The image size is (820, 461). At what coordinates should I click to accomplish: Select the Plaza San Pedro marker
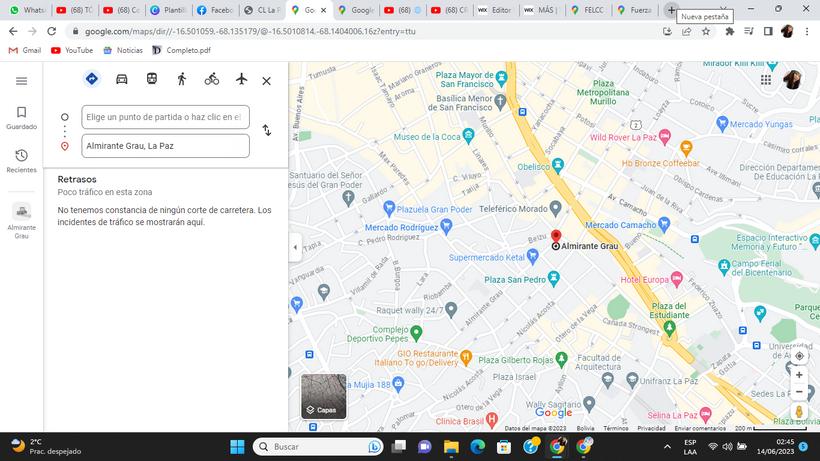coord(553,279)
